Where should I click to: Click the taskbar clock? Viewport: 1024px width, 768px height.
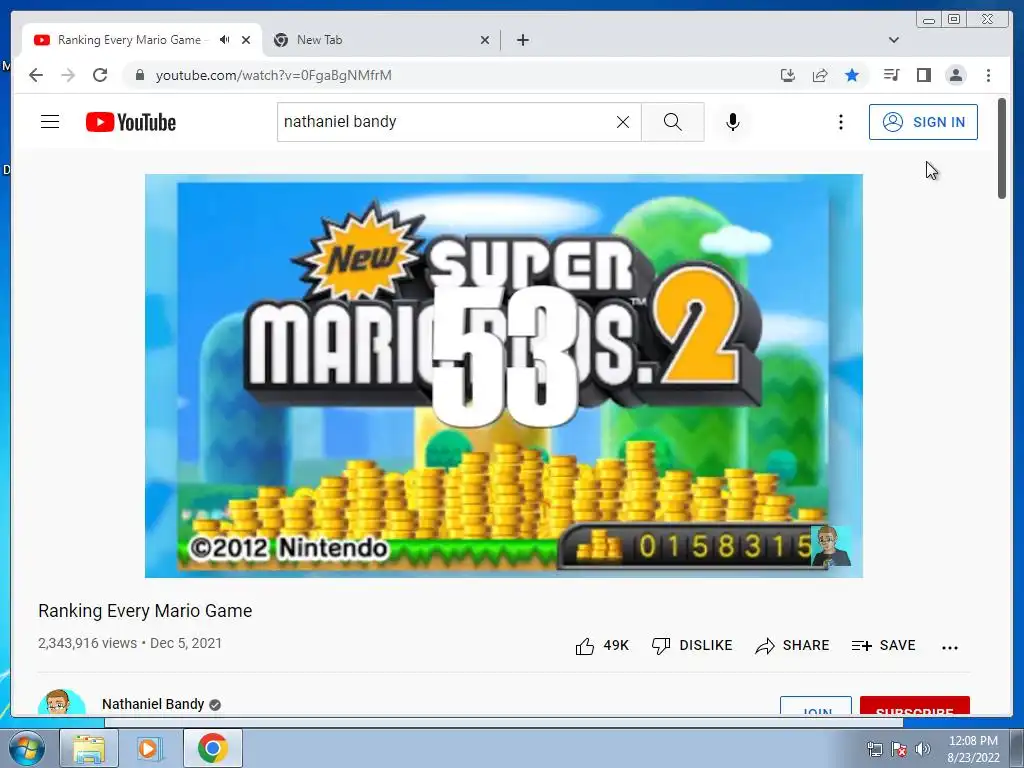point(973,749)
